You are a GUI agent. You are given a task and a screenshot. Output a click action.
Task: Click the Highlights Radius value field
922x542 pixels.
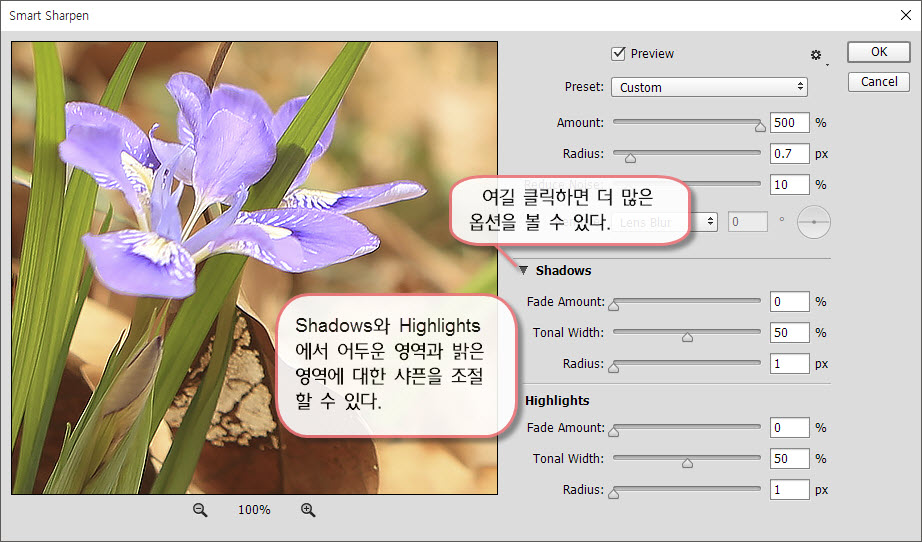[790, 490]
